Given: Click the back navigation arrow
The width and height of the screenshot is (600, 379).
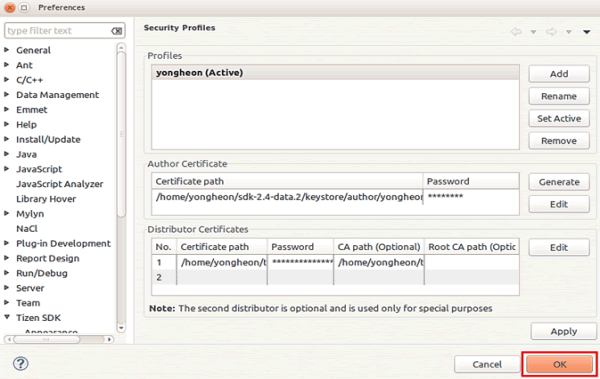Looking at the screenshot, I should (516, 32).
